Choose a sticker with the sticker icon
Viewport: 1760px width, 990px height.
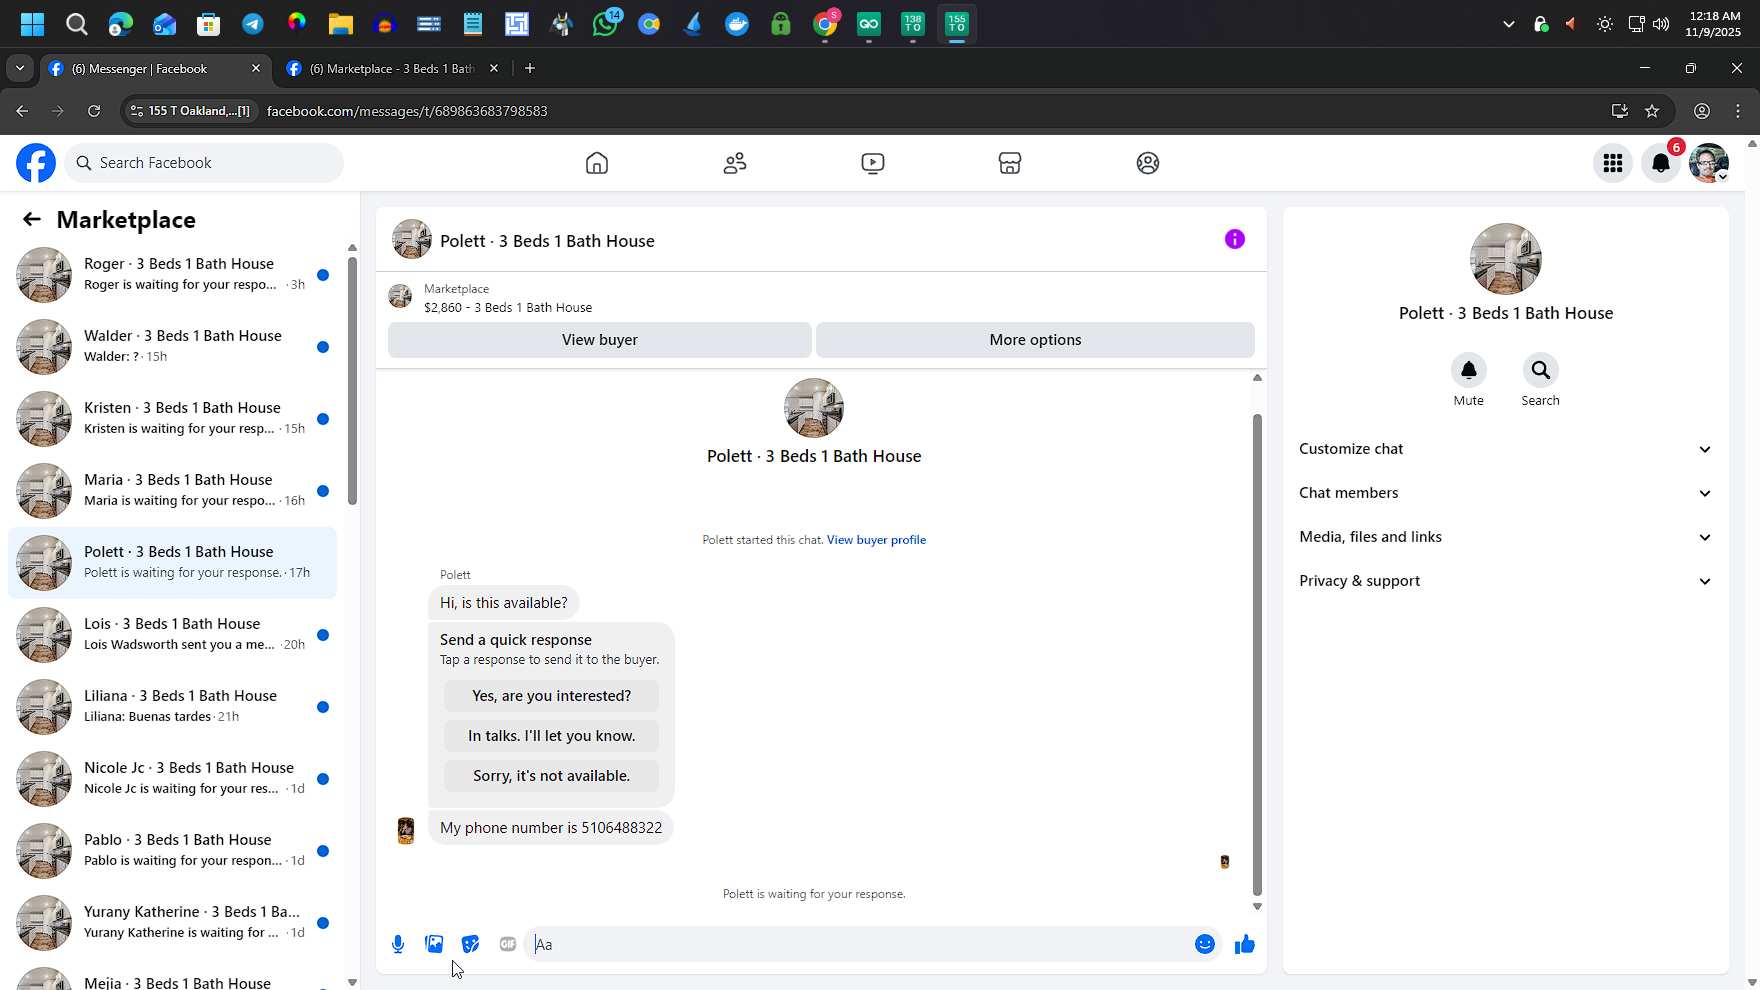pos(471,944)
